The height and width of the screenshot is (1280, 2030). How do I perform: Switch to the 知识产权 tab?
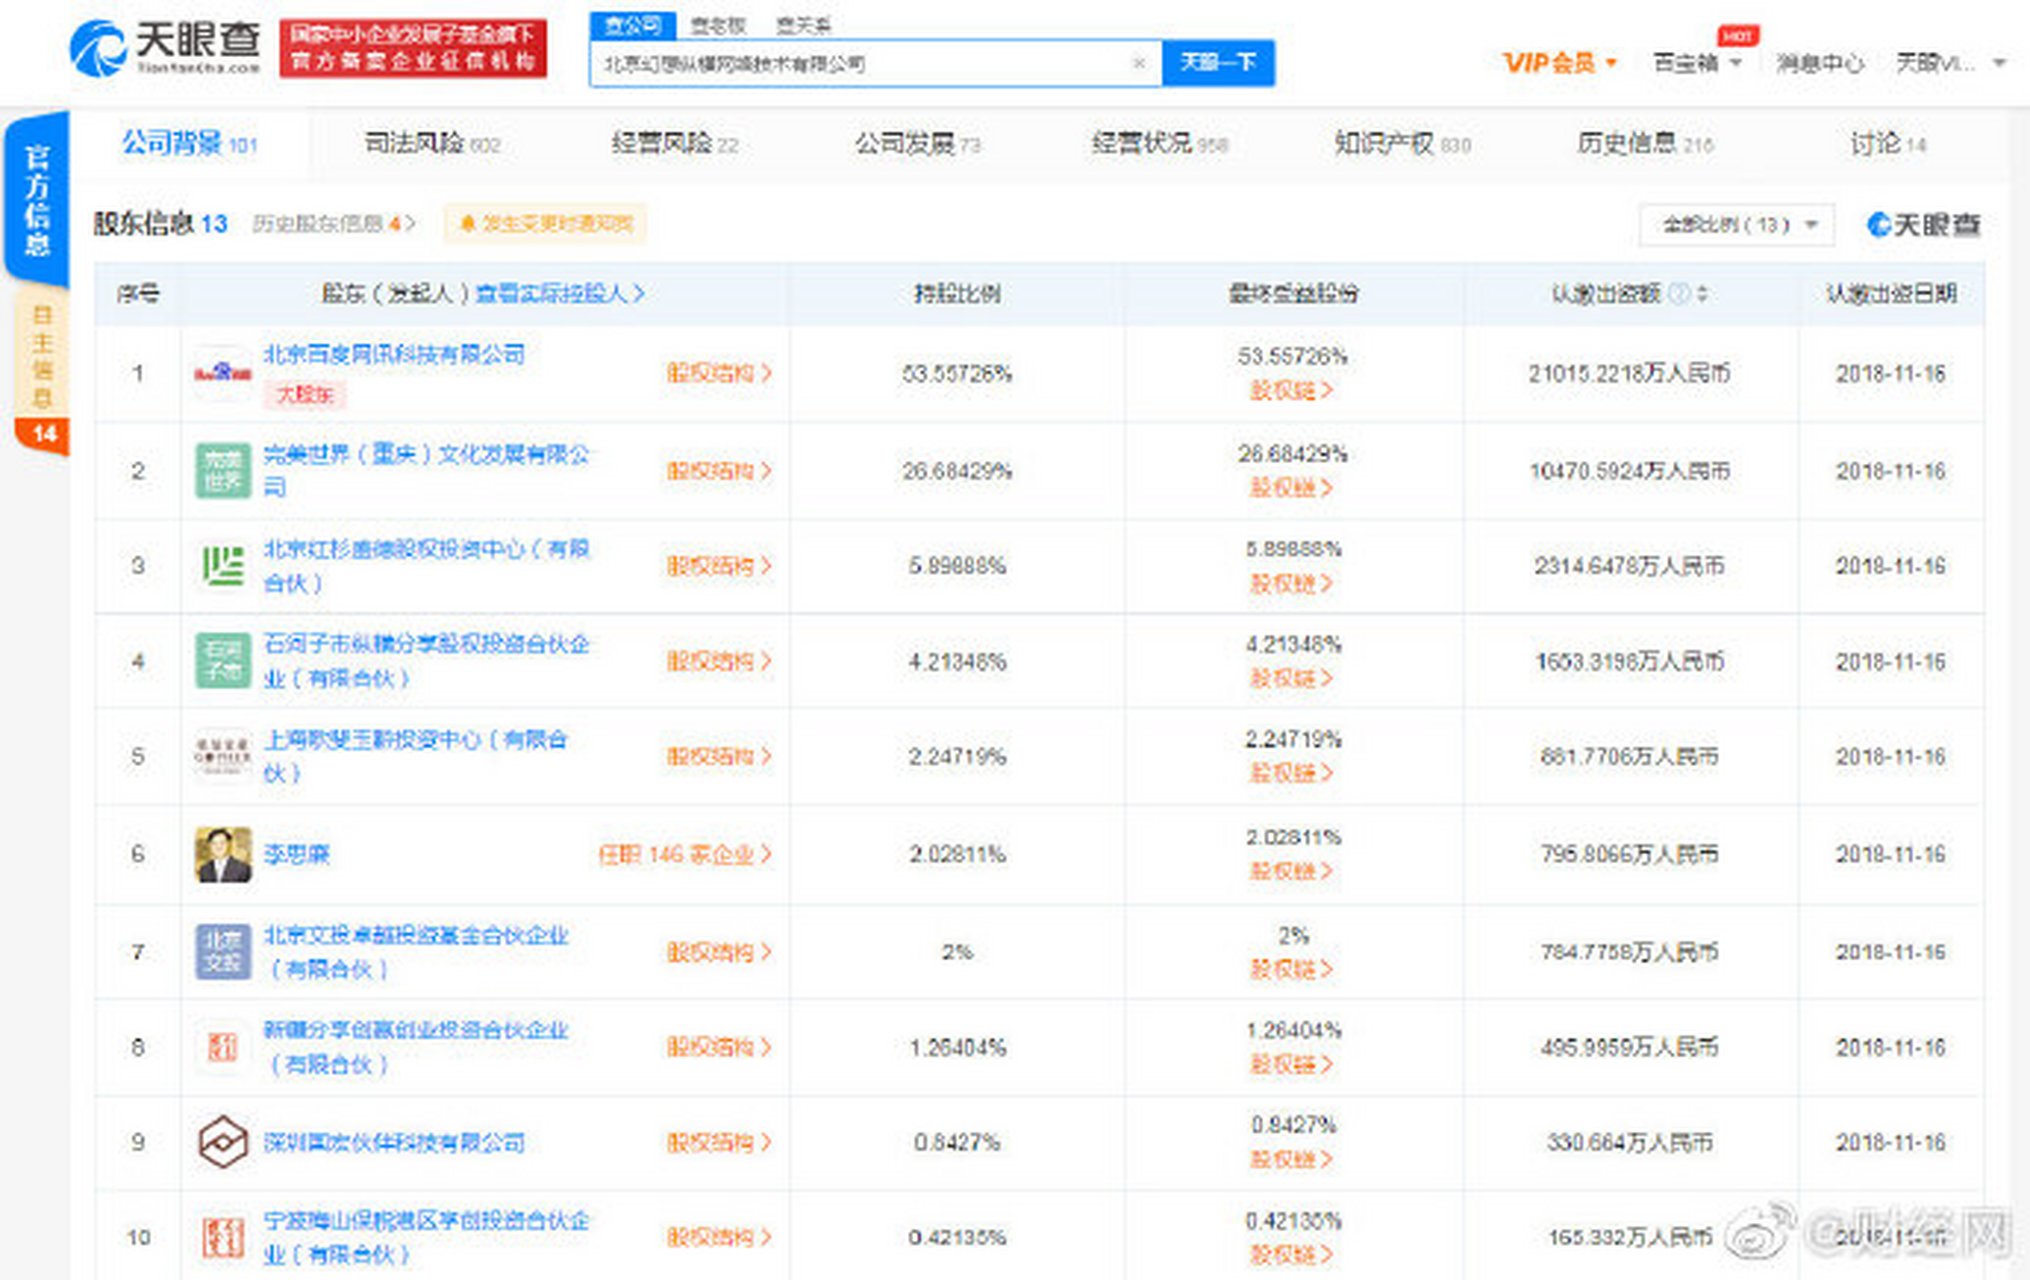click(1402, 144)
